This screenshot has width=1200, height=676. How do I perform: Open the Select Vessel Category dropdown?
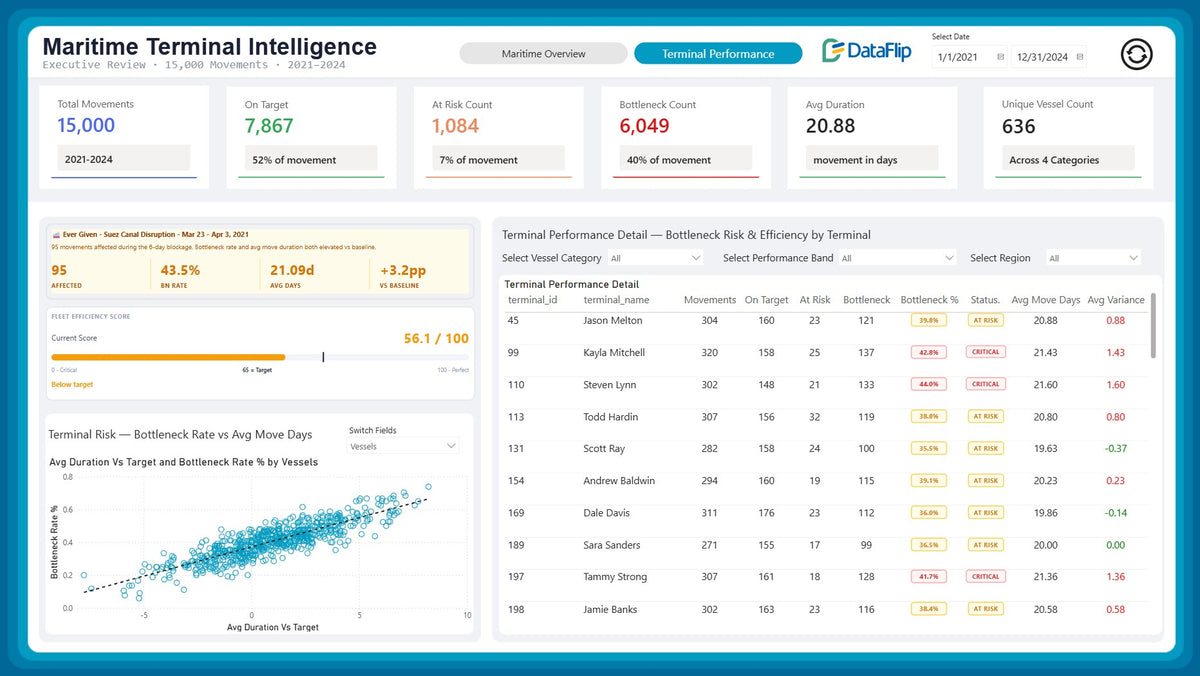(656, 258)
